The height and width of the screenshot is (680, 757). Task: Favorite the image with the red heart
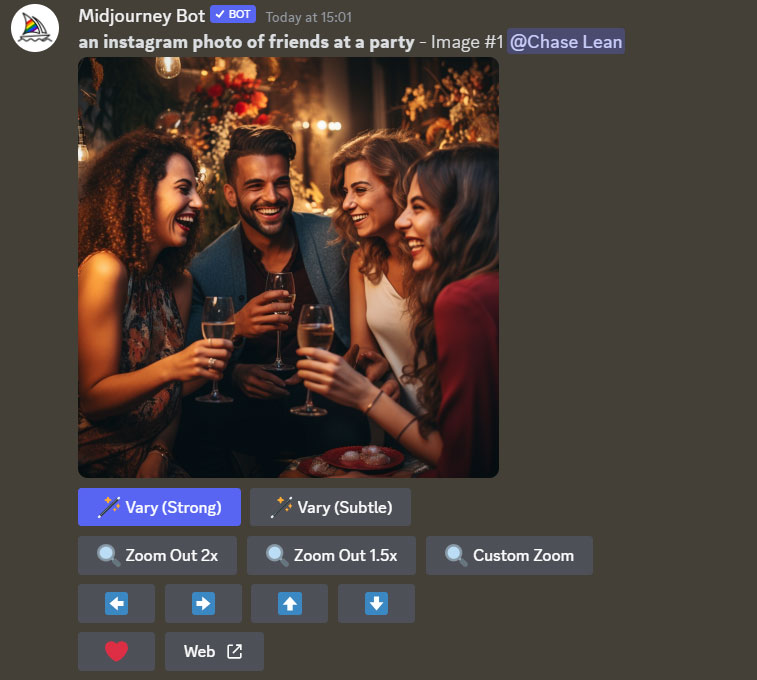click(x=116, y=651)
